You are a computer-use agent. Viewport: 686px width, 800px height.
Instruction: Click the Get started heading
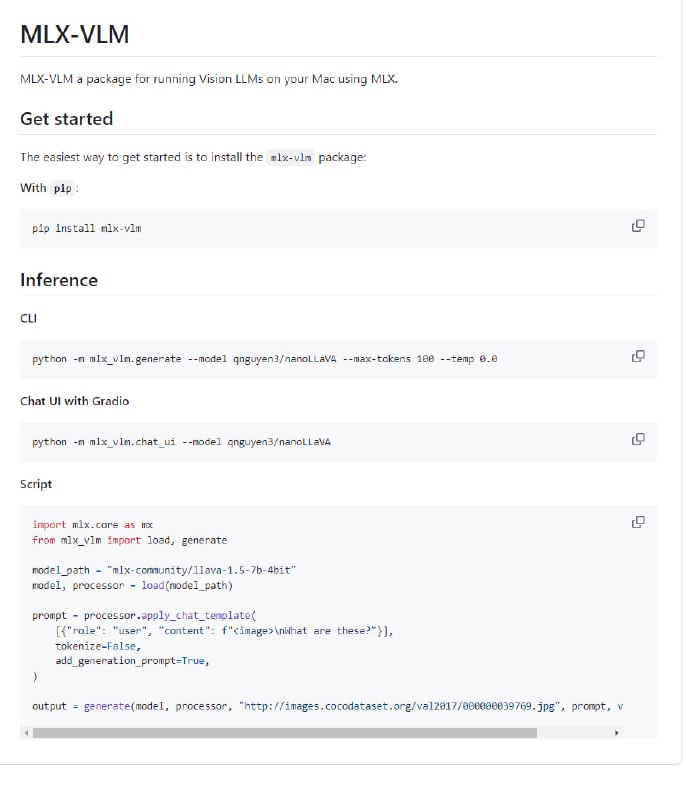pyautogui.click(x=67, y=119)
